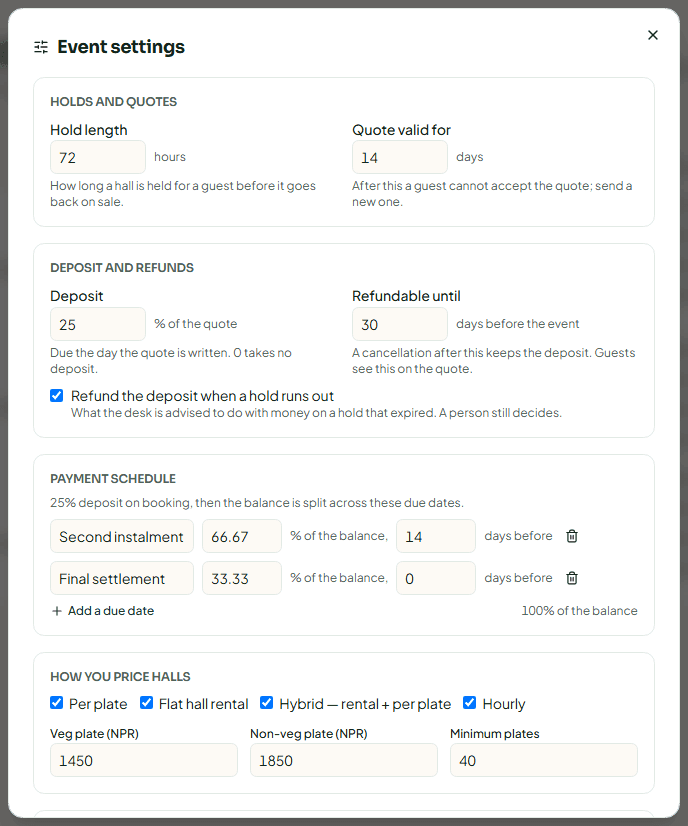Edit the Refundable until days field
The image size is (688, 826).
click(x=400, y=324)
